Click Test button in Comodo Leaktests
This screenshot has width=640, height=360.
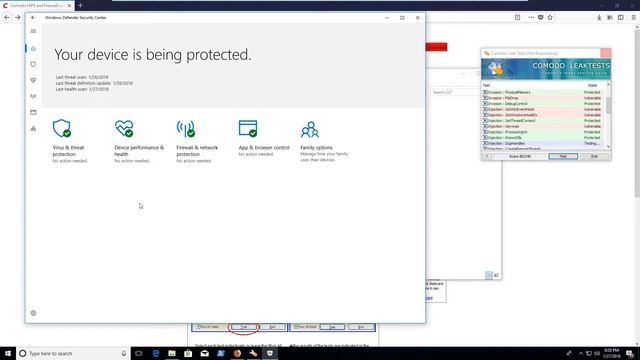pyautogui.click(x=563, y=156)
